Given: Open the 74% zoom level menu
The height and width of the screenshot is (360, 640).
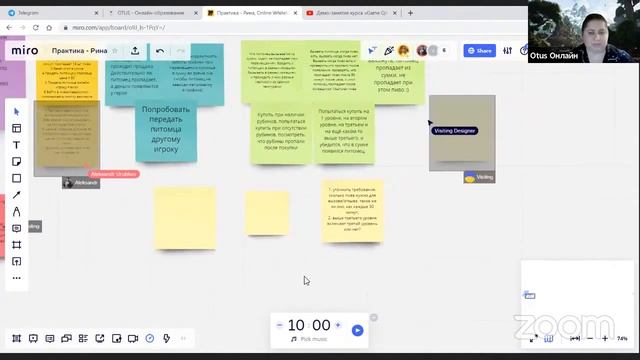Looking at the screenshot, I should click(622, 338).
